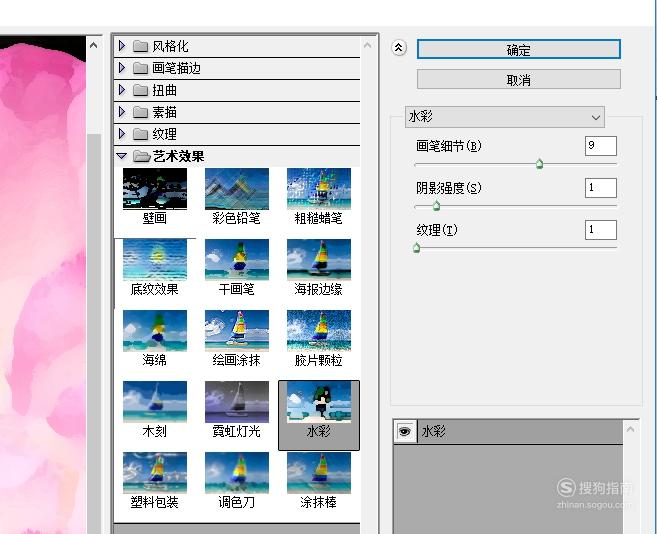Image resolution: width=657 pixels, height=534 pixels.
Task: Select the 彩色铅笔 filter thumbnail
Action: tap(237, 189)
